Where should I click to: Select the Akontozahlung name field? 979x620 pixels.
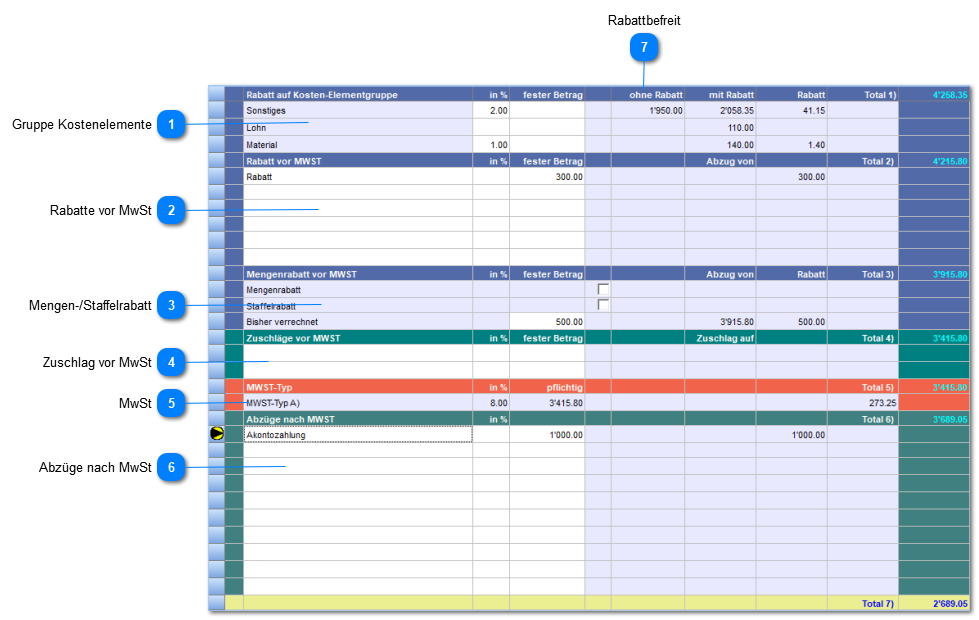[358, 435]
